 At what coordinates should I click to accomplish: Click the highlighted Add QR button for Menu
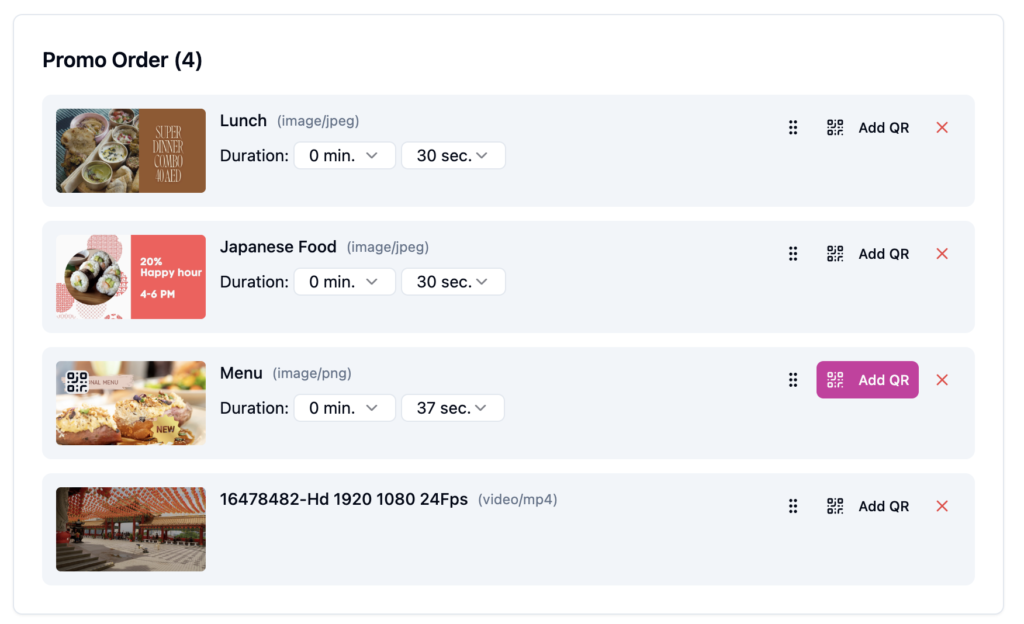(868, 380)
